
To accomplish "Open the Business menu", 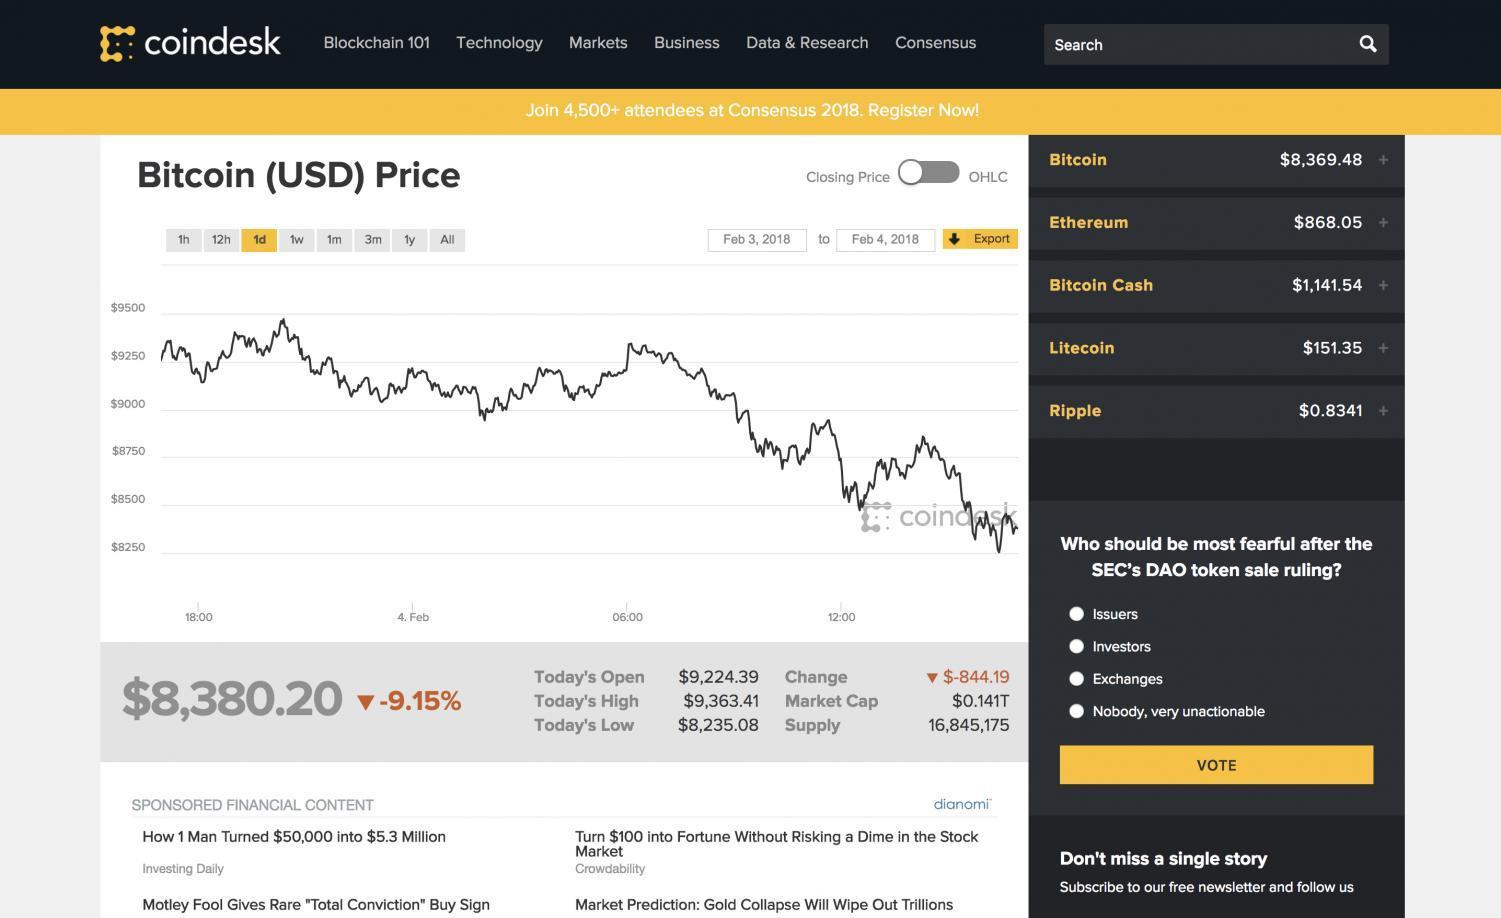I will (686, 43).
